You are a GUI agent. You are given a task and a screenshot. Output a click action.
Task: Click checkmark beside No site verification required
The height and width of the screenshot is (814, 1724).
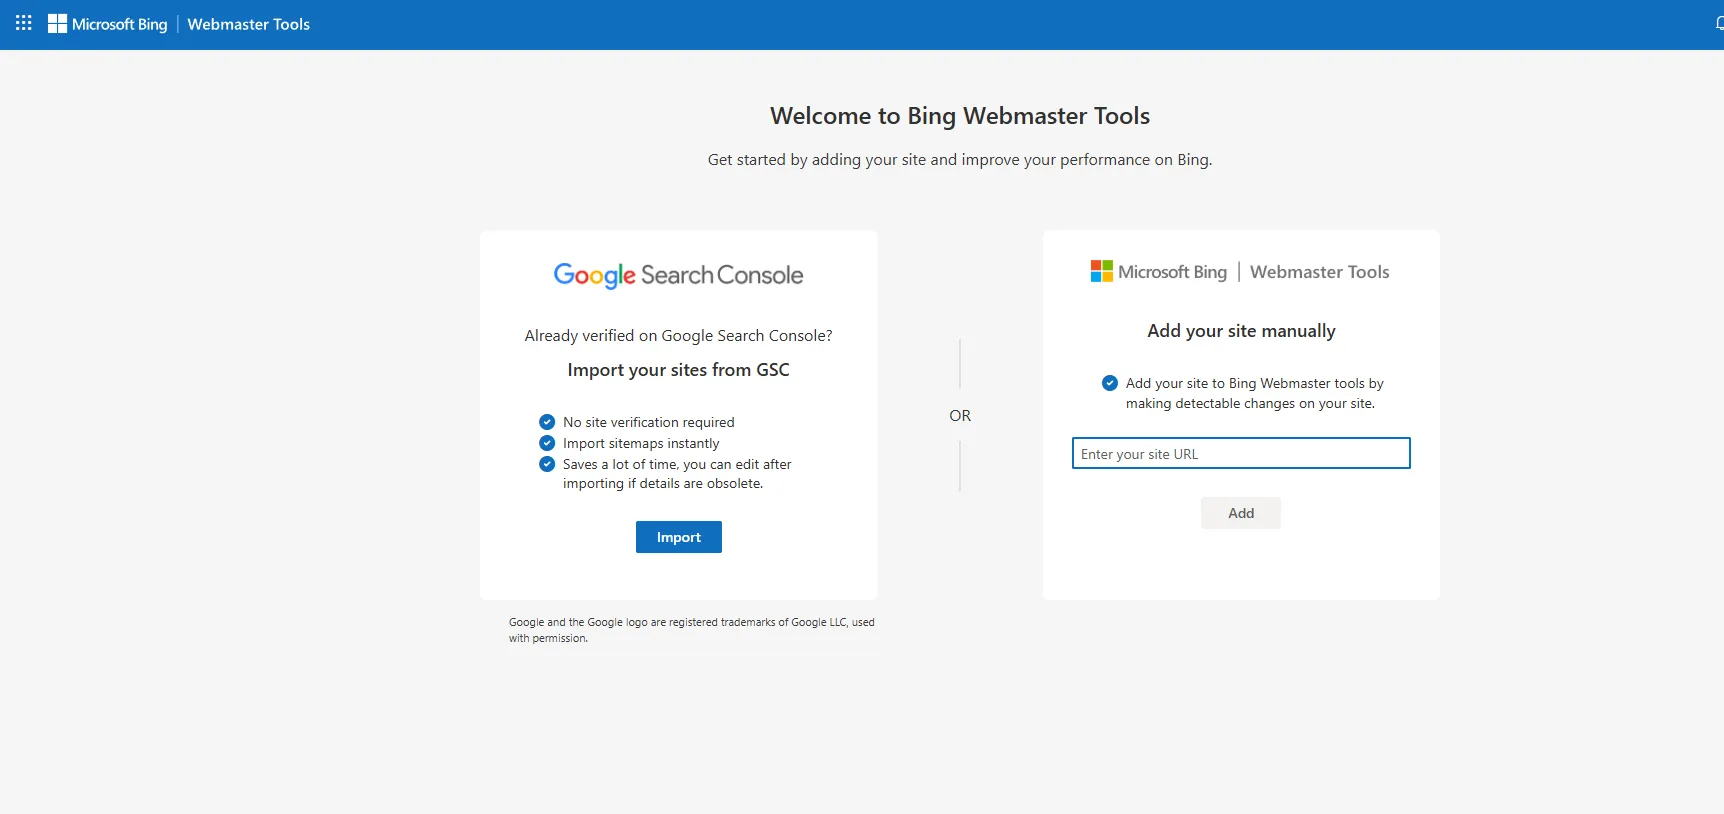coord(547,422)
